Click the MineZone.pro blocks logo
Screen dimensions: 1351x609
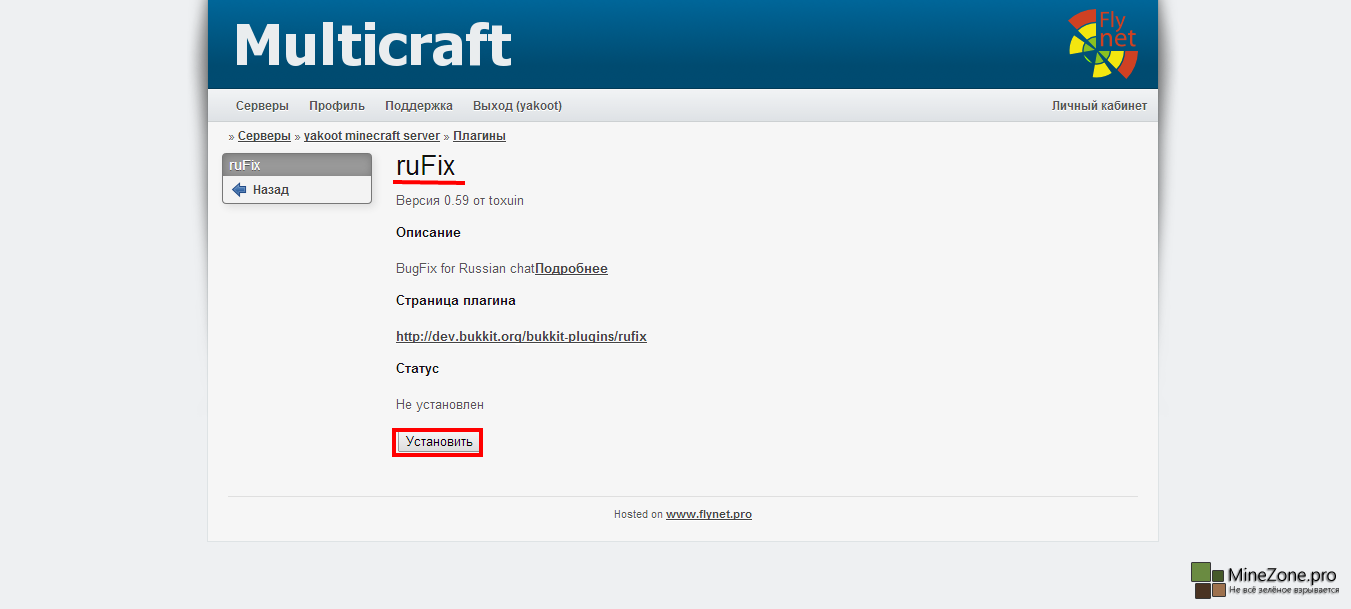(x=1208, y=580)
